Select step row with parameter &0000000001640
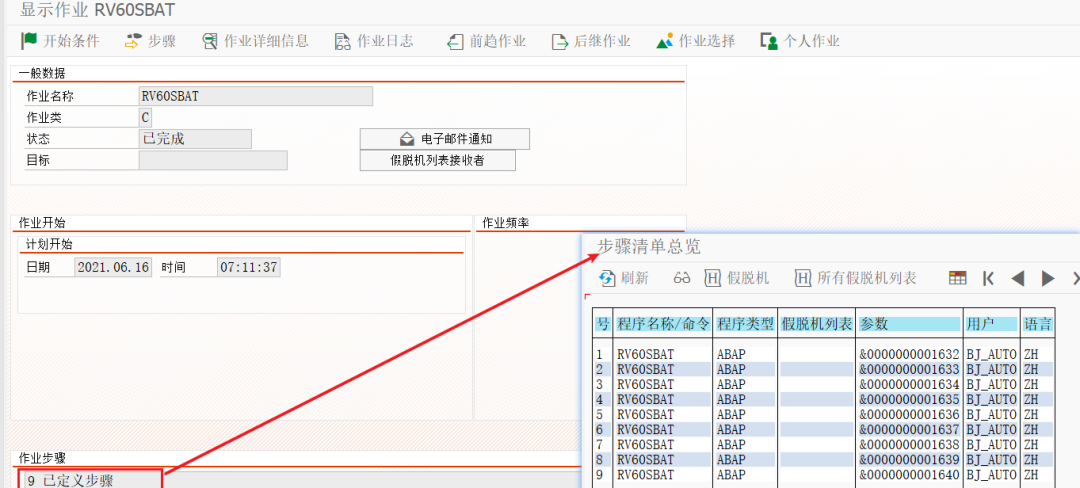The image size is (1080, 488). [x=824, y=476]
